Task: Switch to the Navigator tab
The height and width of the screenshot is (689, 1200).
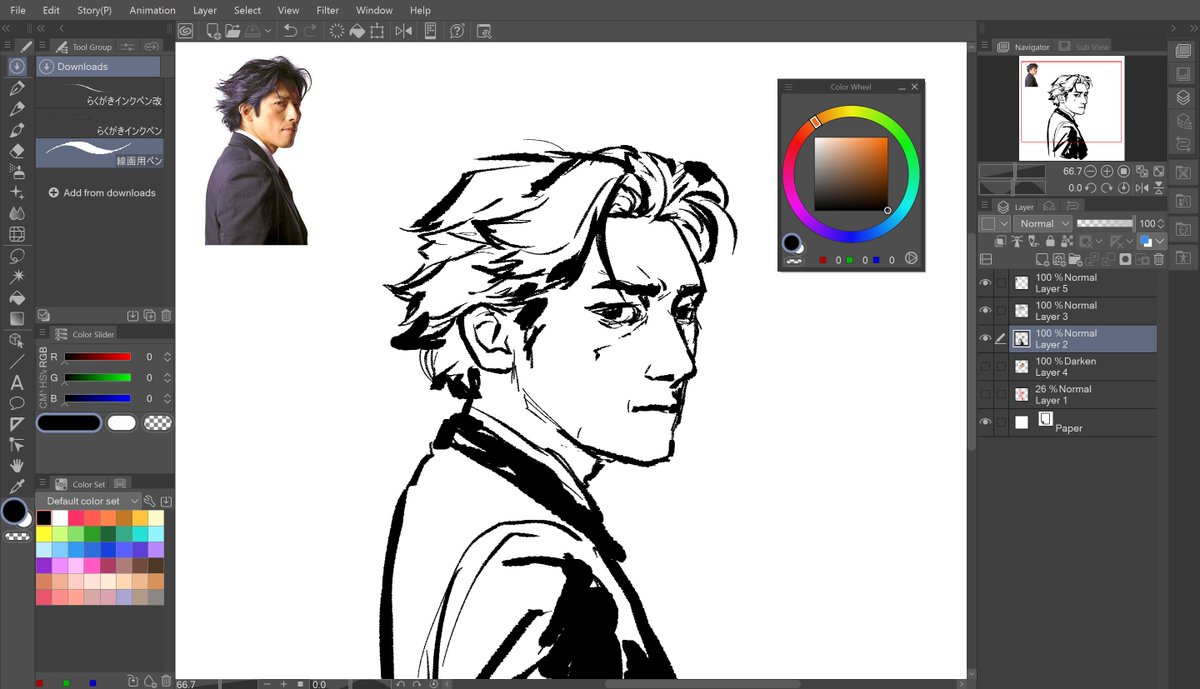Action: click(x=1024, y=47)
